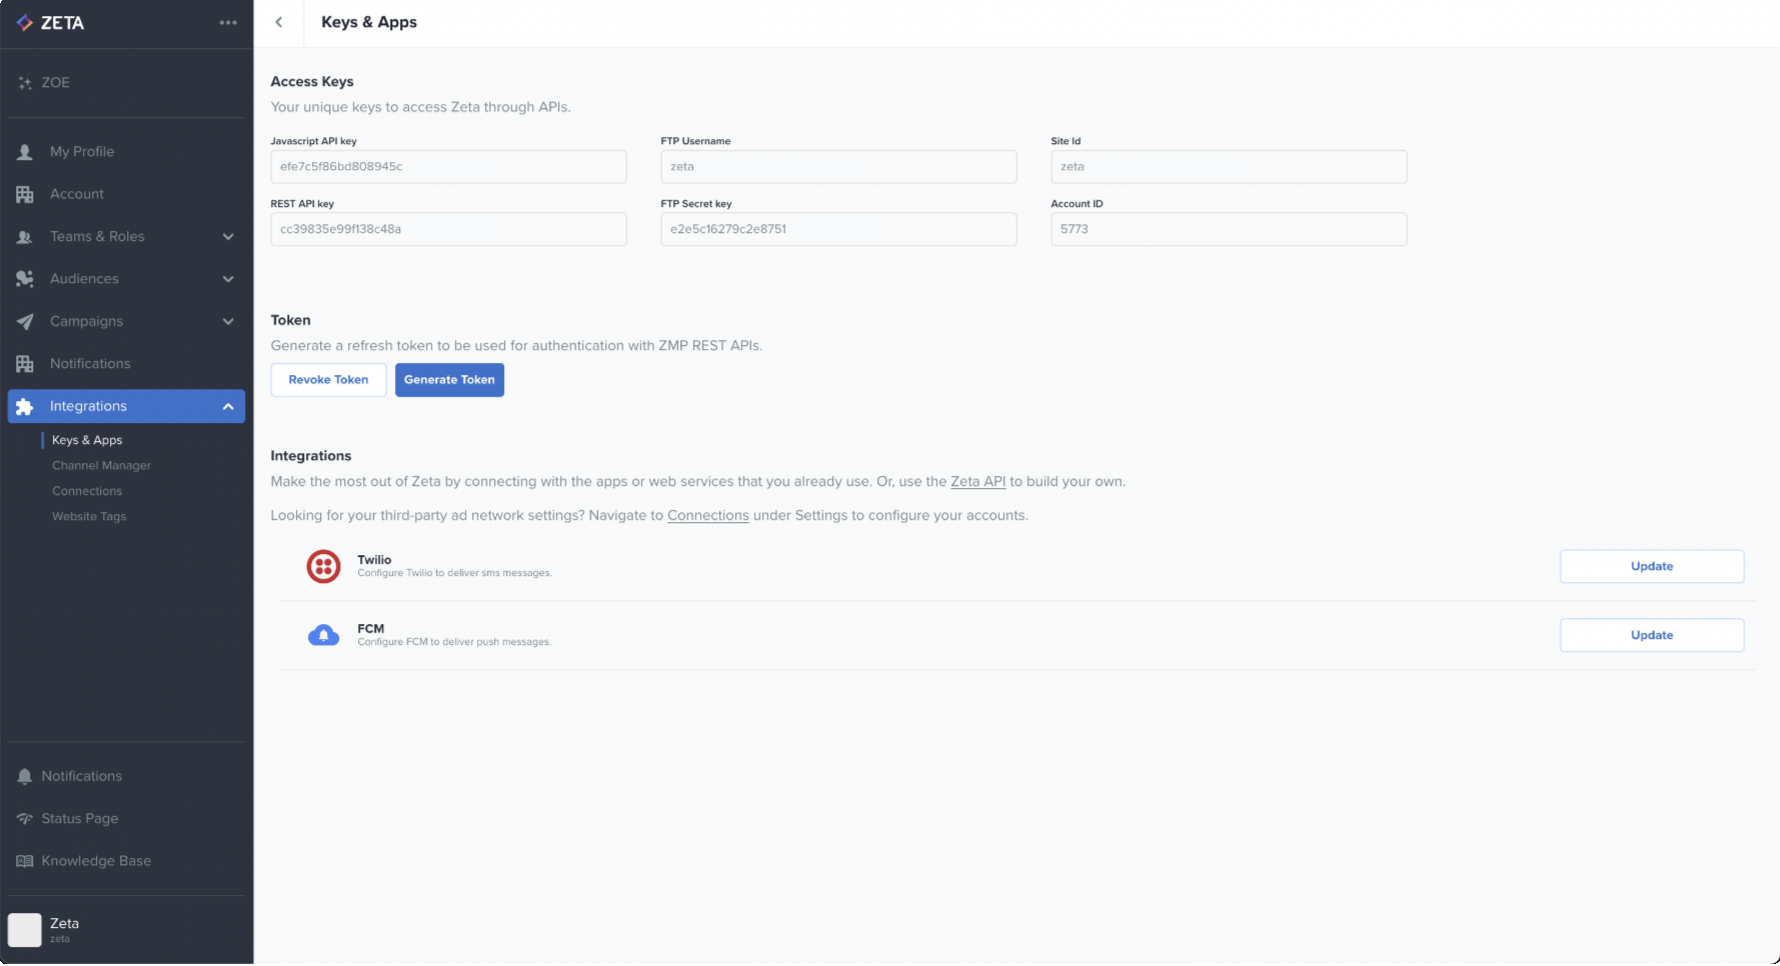Collapse the Integrations section chevron
Screen dimensions: 1780x966
(x=228, y=407)
